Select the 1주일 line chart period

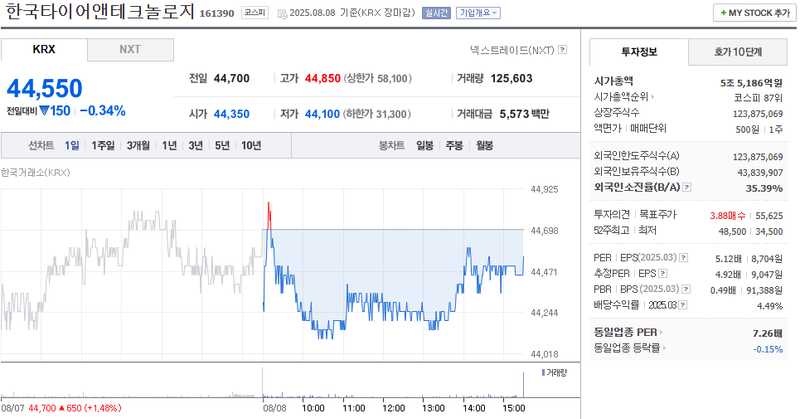[103, 146]
